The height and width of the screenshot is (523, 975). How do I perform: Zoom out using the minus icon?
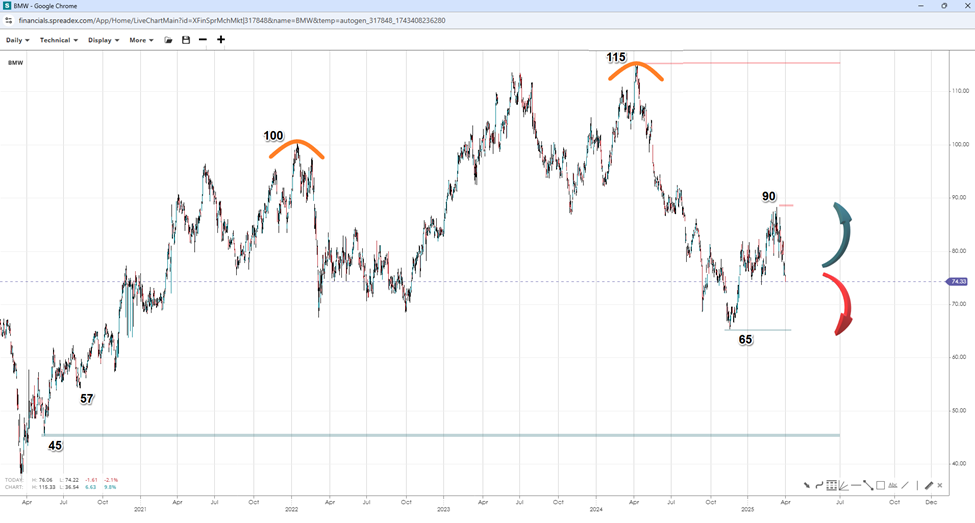203,40
